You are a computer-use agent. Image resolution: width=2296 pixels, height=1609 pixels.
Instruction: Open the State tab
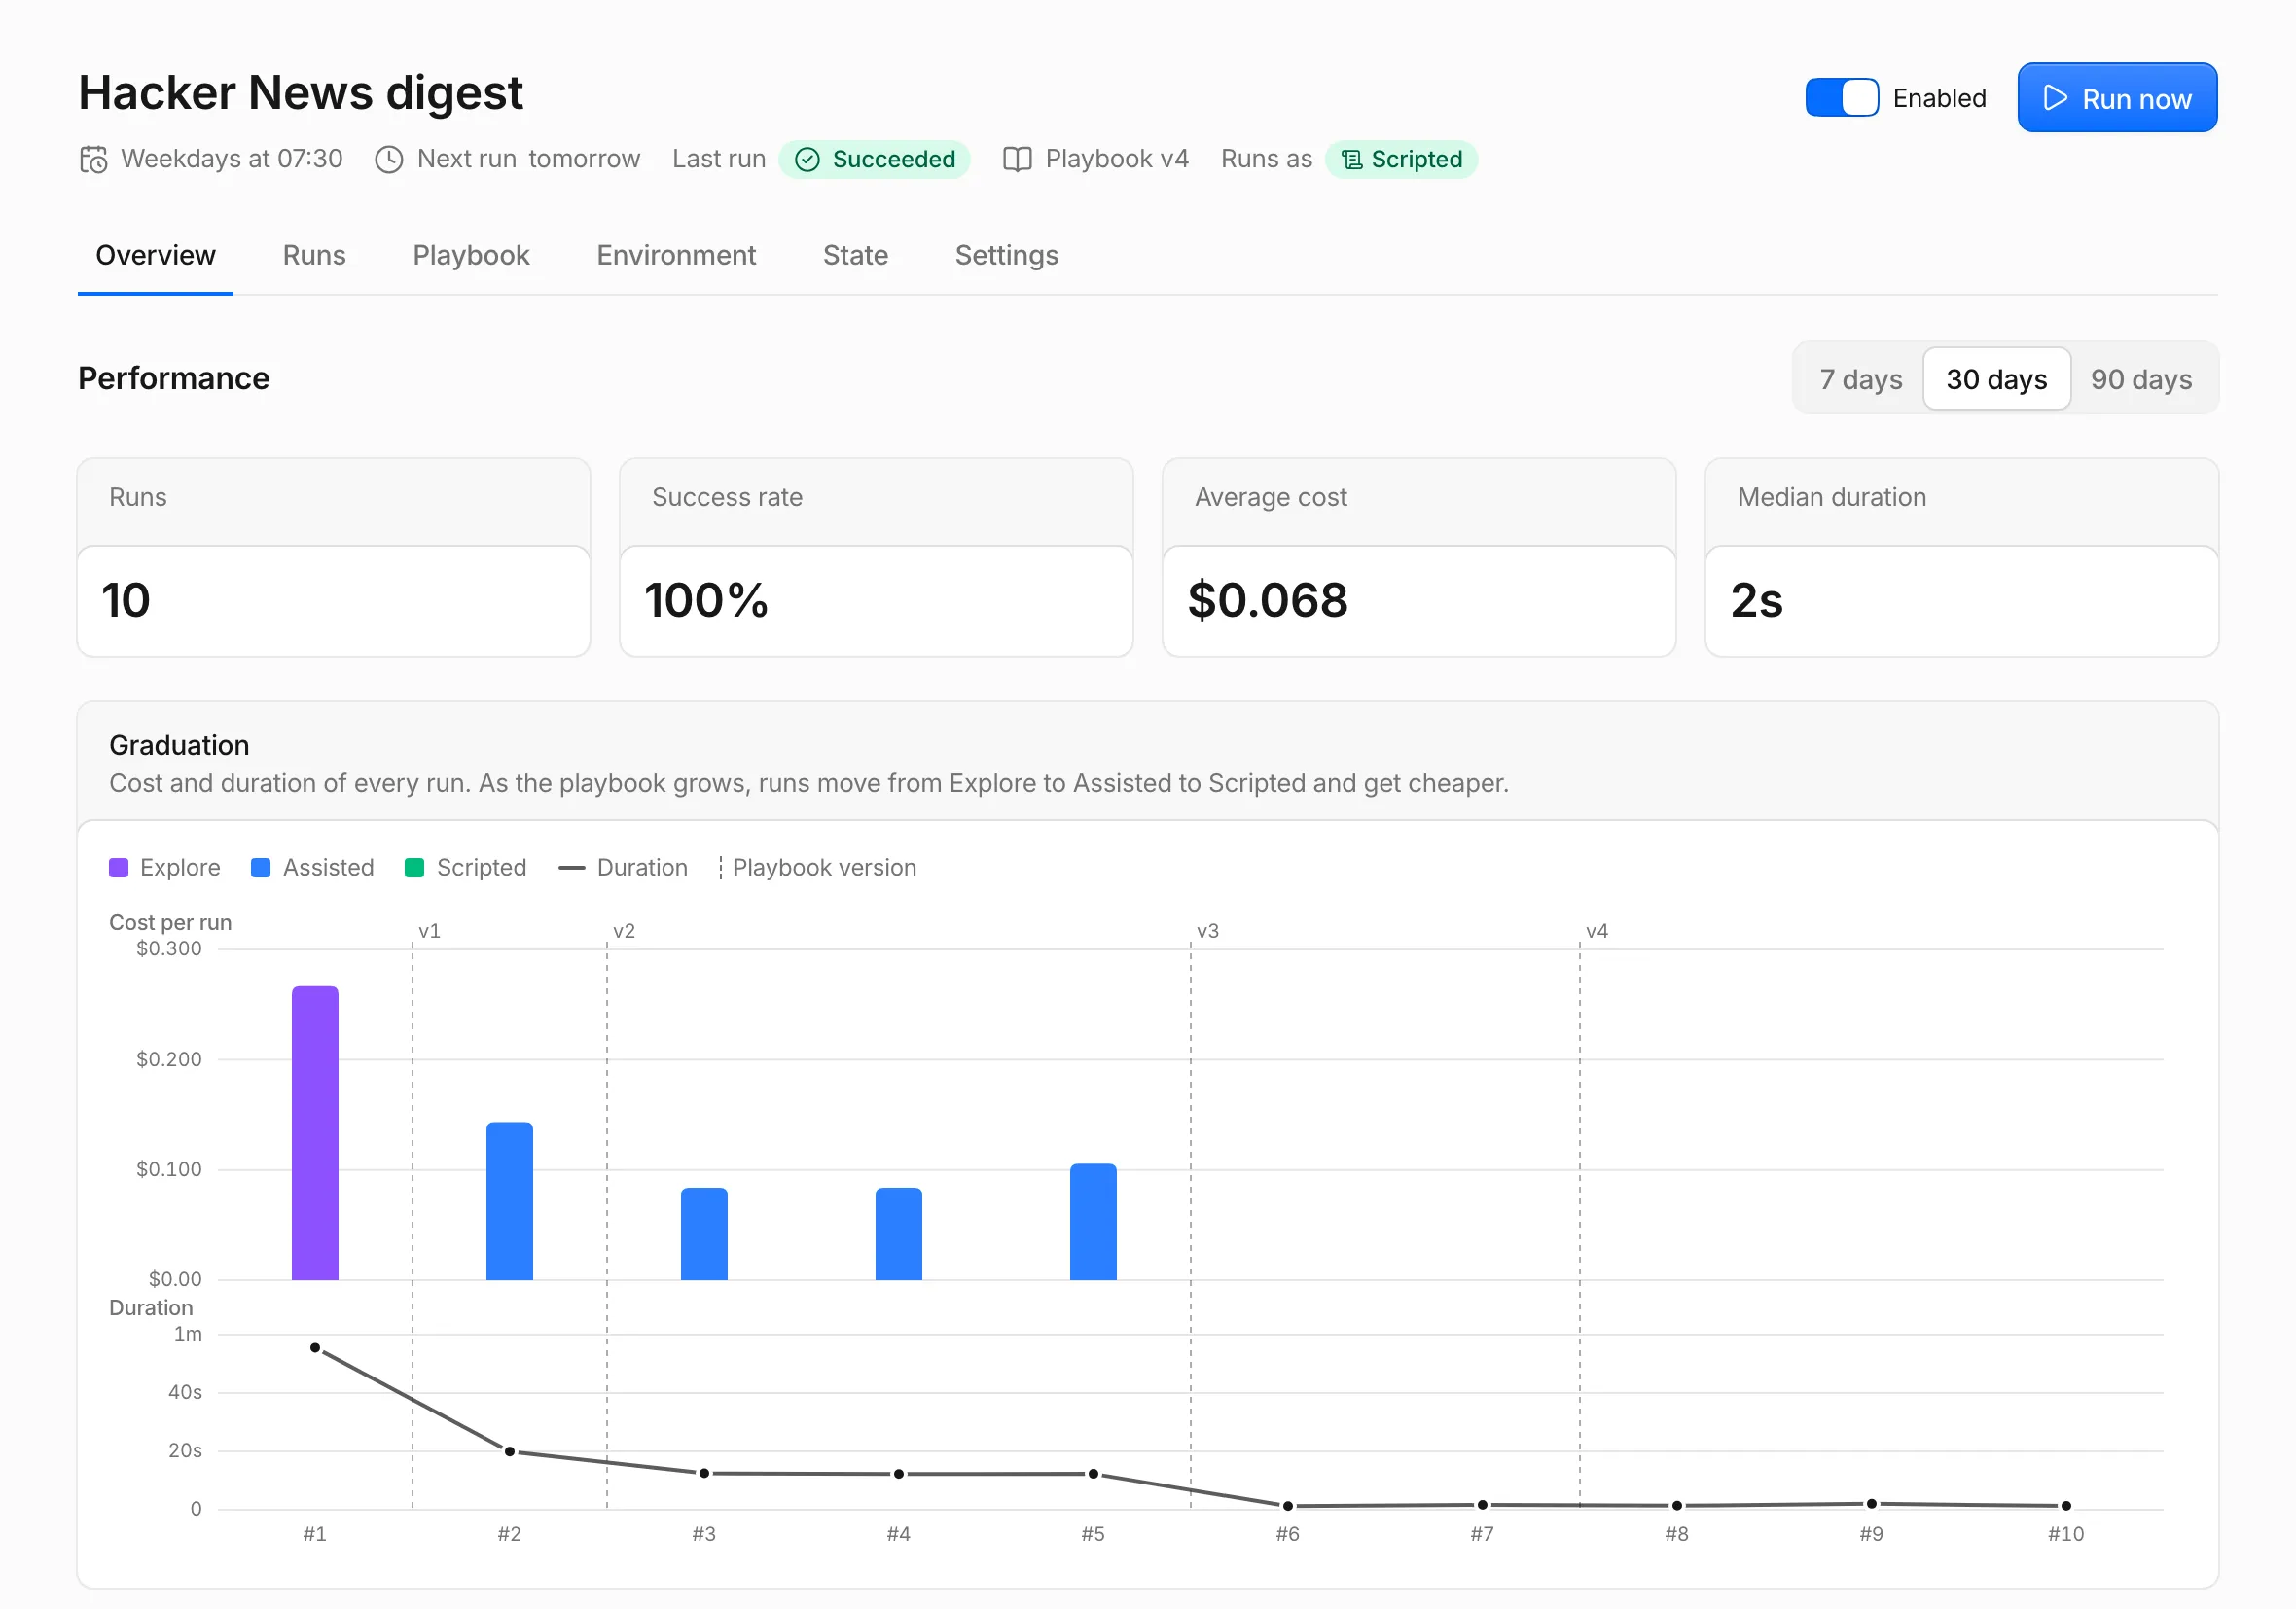[855, 255]
